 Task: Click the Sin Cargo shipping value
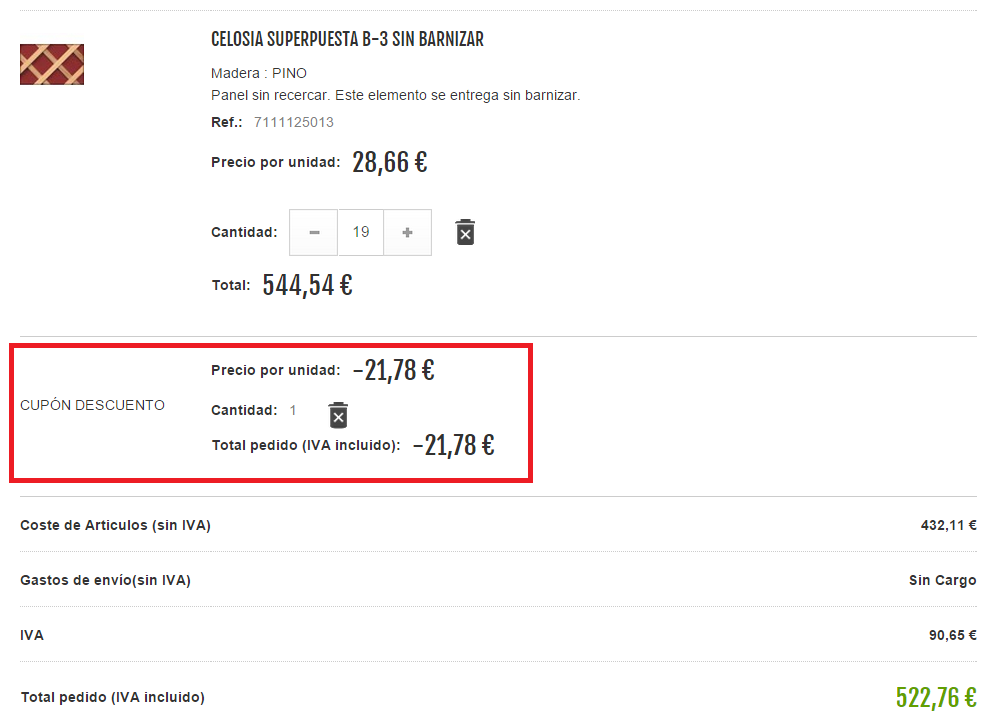[943, 580]
